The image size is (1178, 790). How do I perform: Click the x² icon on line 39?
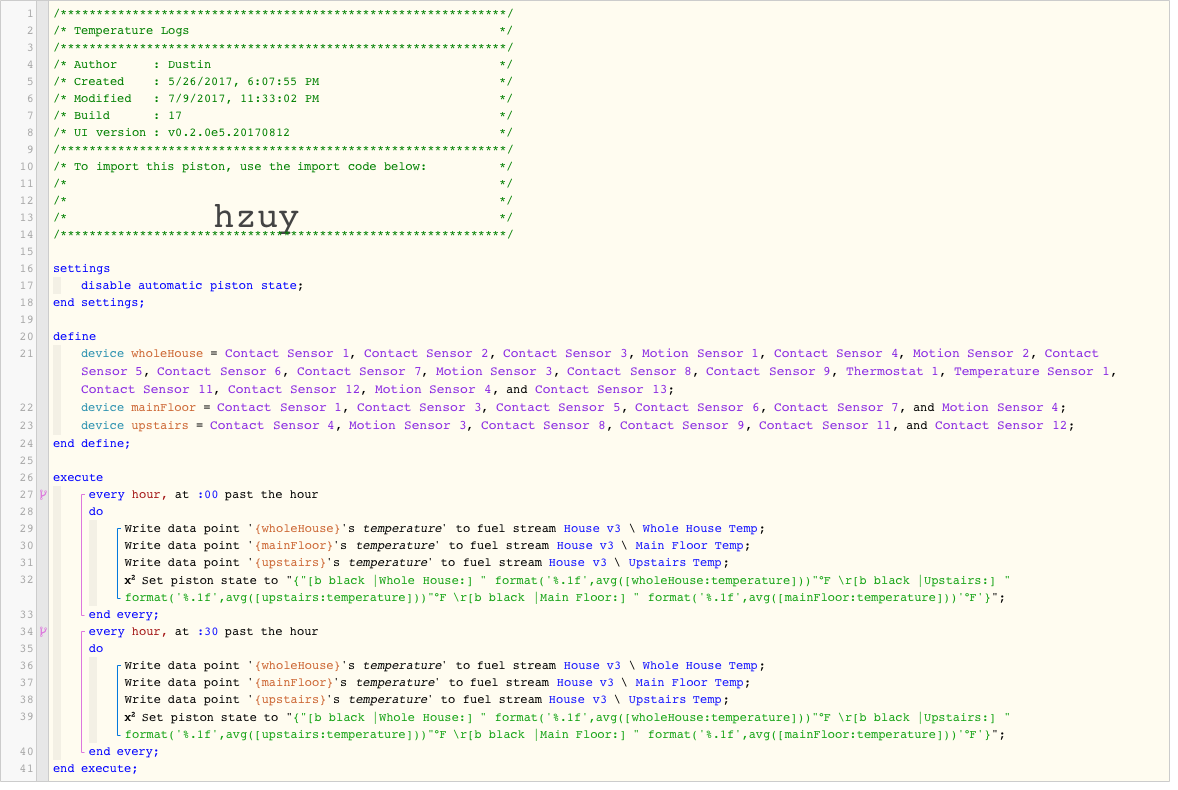click(130, 717)
